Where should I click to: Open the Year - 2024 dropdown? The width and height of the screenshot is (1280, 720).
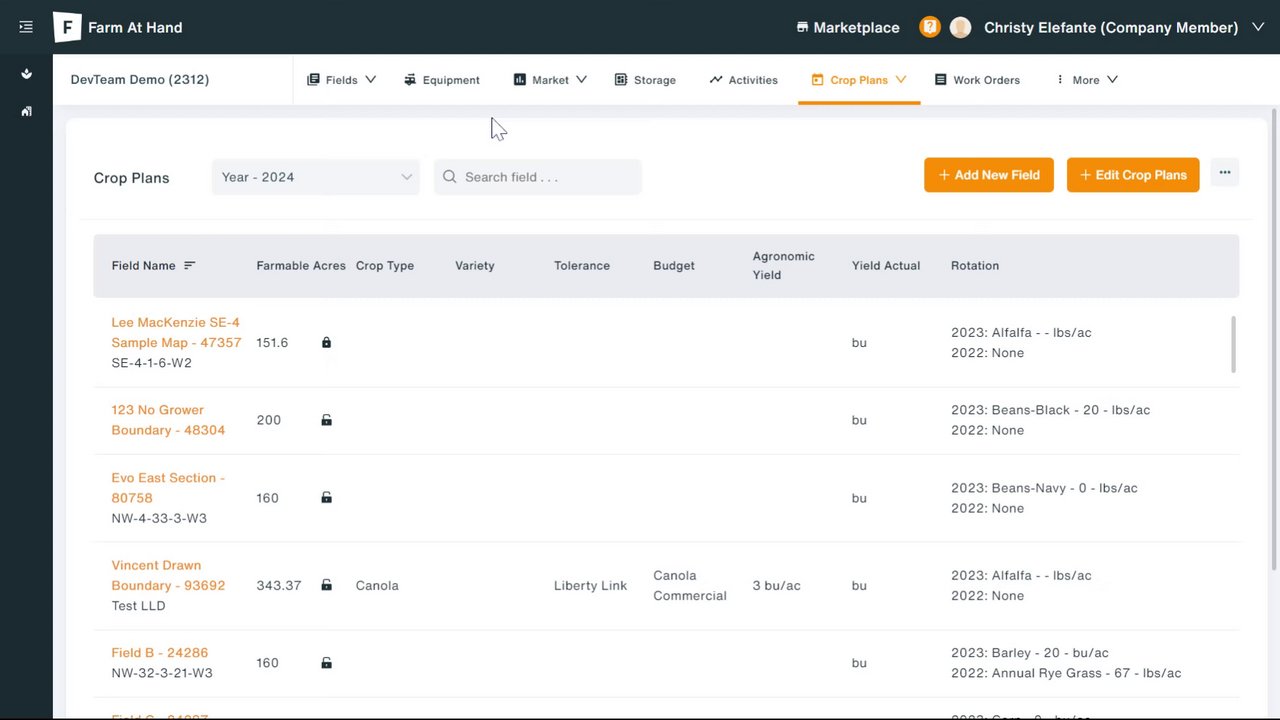316,177
